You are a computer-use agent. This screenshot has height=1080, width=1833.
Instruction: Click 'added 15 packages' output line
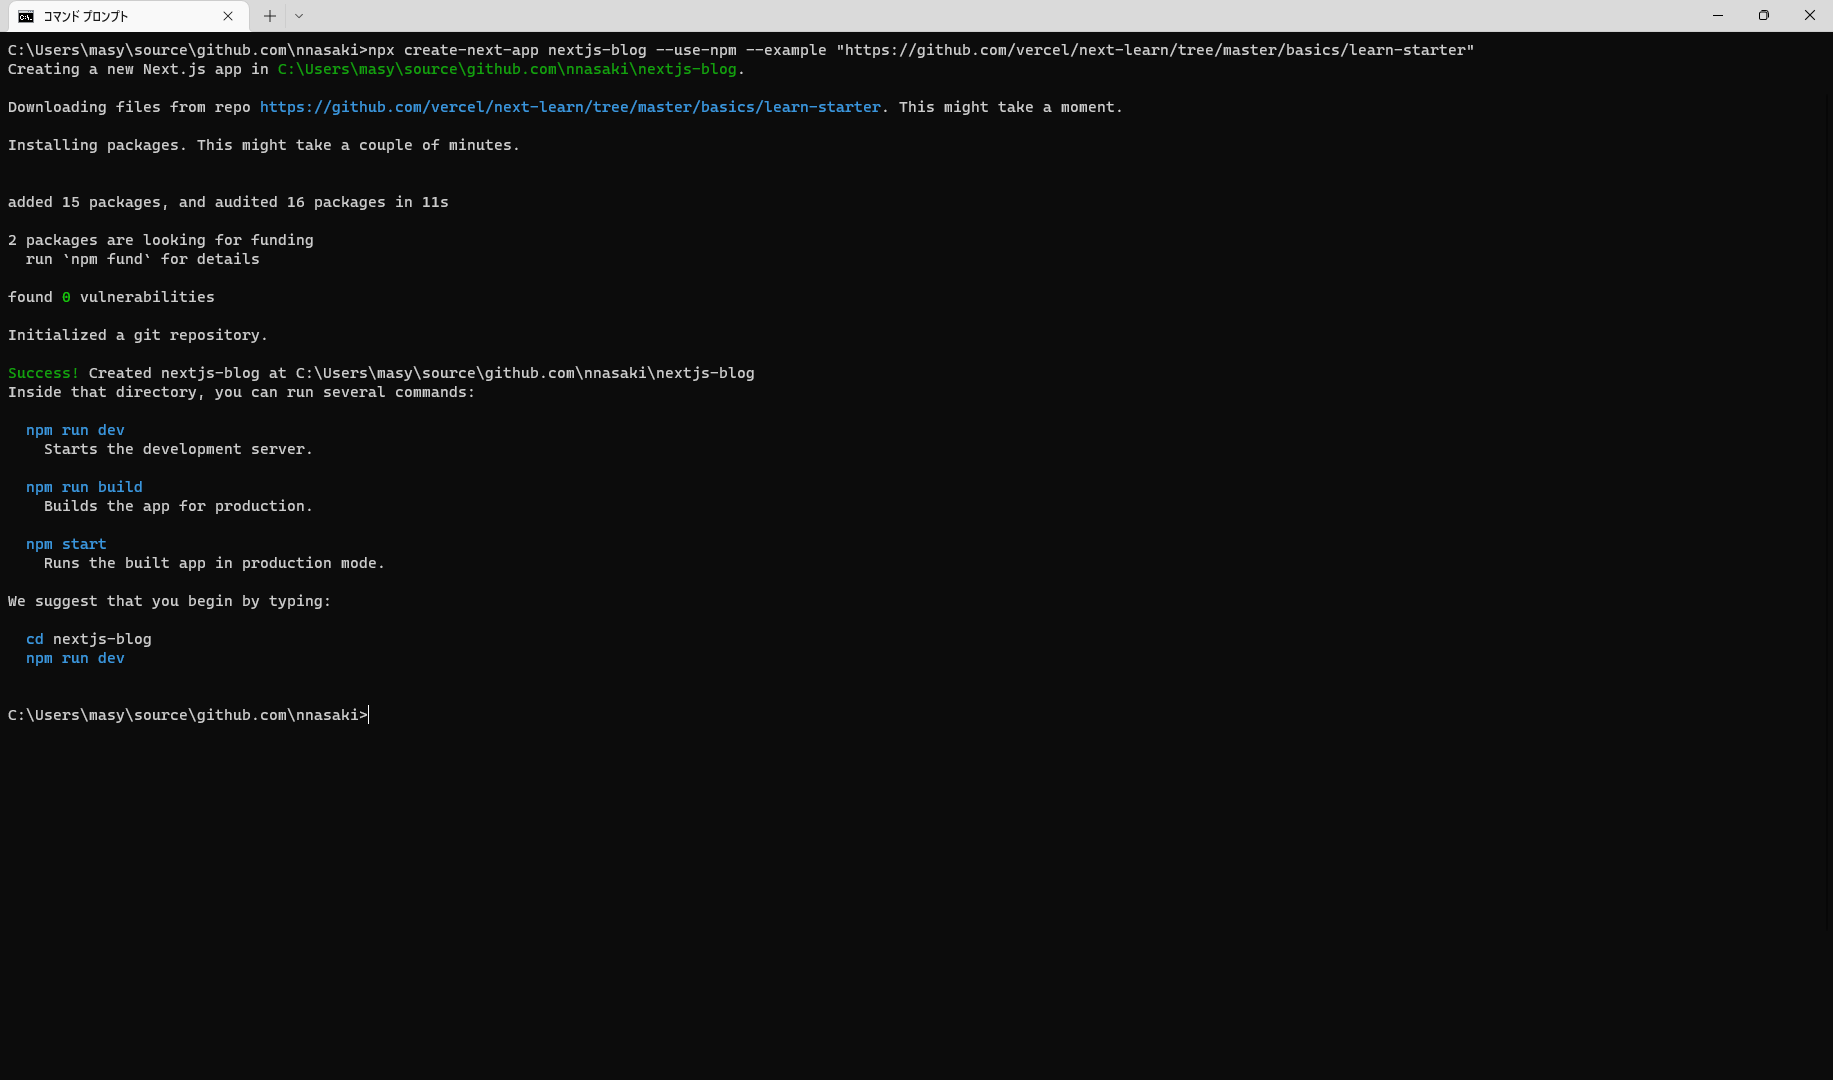pos(228,202)
